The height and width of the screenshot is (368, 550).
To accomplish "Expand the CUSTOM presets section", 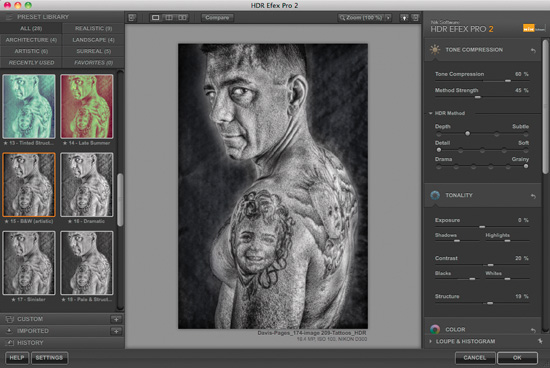I will point(56,319).
